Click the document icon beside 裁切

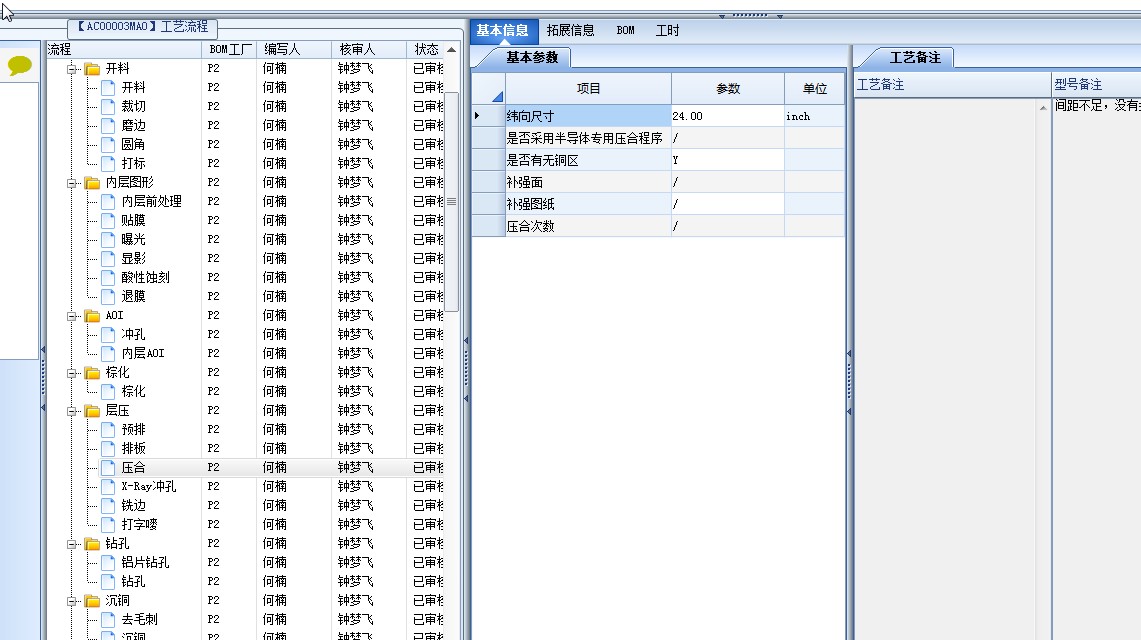coord(108,107)
